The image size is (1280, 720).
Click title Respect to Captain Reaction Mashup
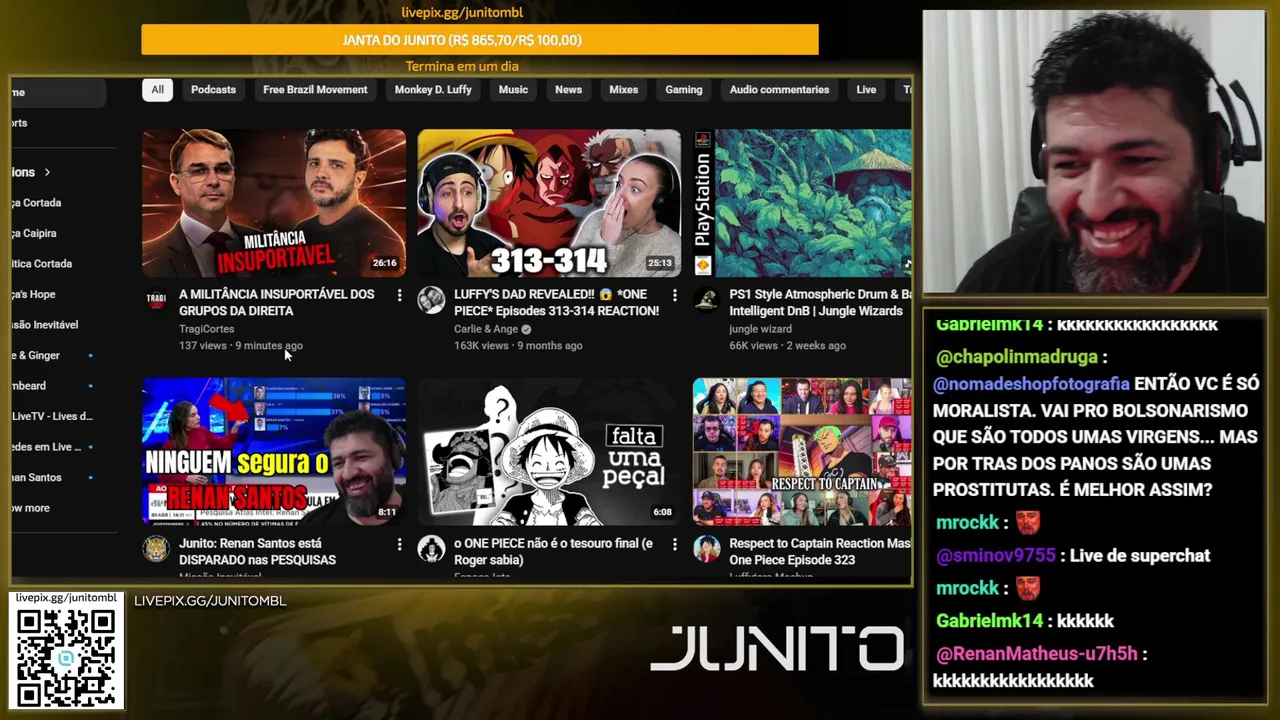click(x=820, y=551)
